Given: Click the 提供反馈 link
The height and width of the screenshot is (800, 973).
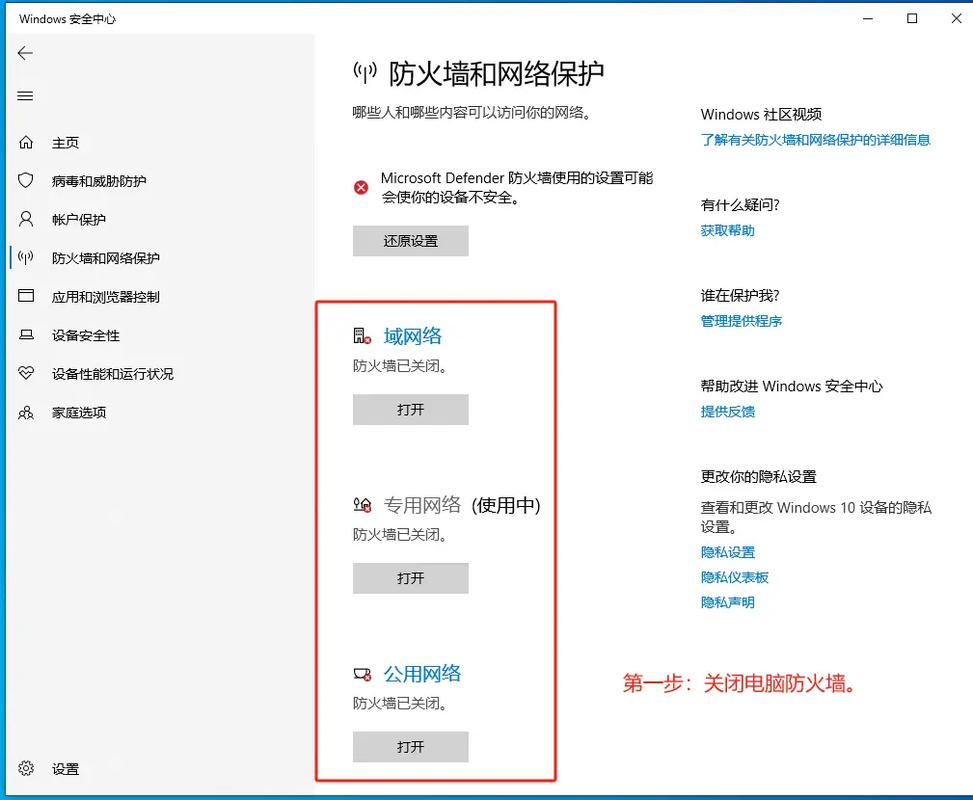Looking at the screenshot, I should [x=727, y=411].
